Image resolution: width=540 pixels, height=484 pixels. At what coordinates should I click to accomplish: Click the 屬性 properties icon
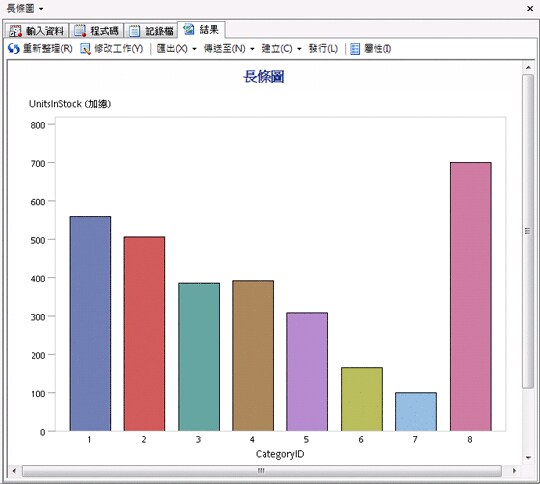(355, 49)
